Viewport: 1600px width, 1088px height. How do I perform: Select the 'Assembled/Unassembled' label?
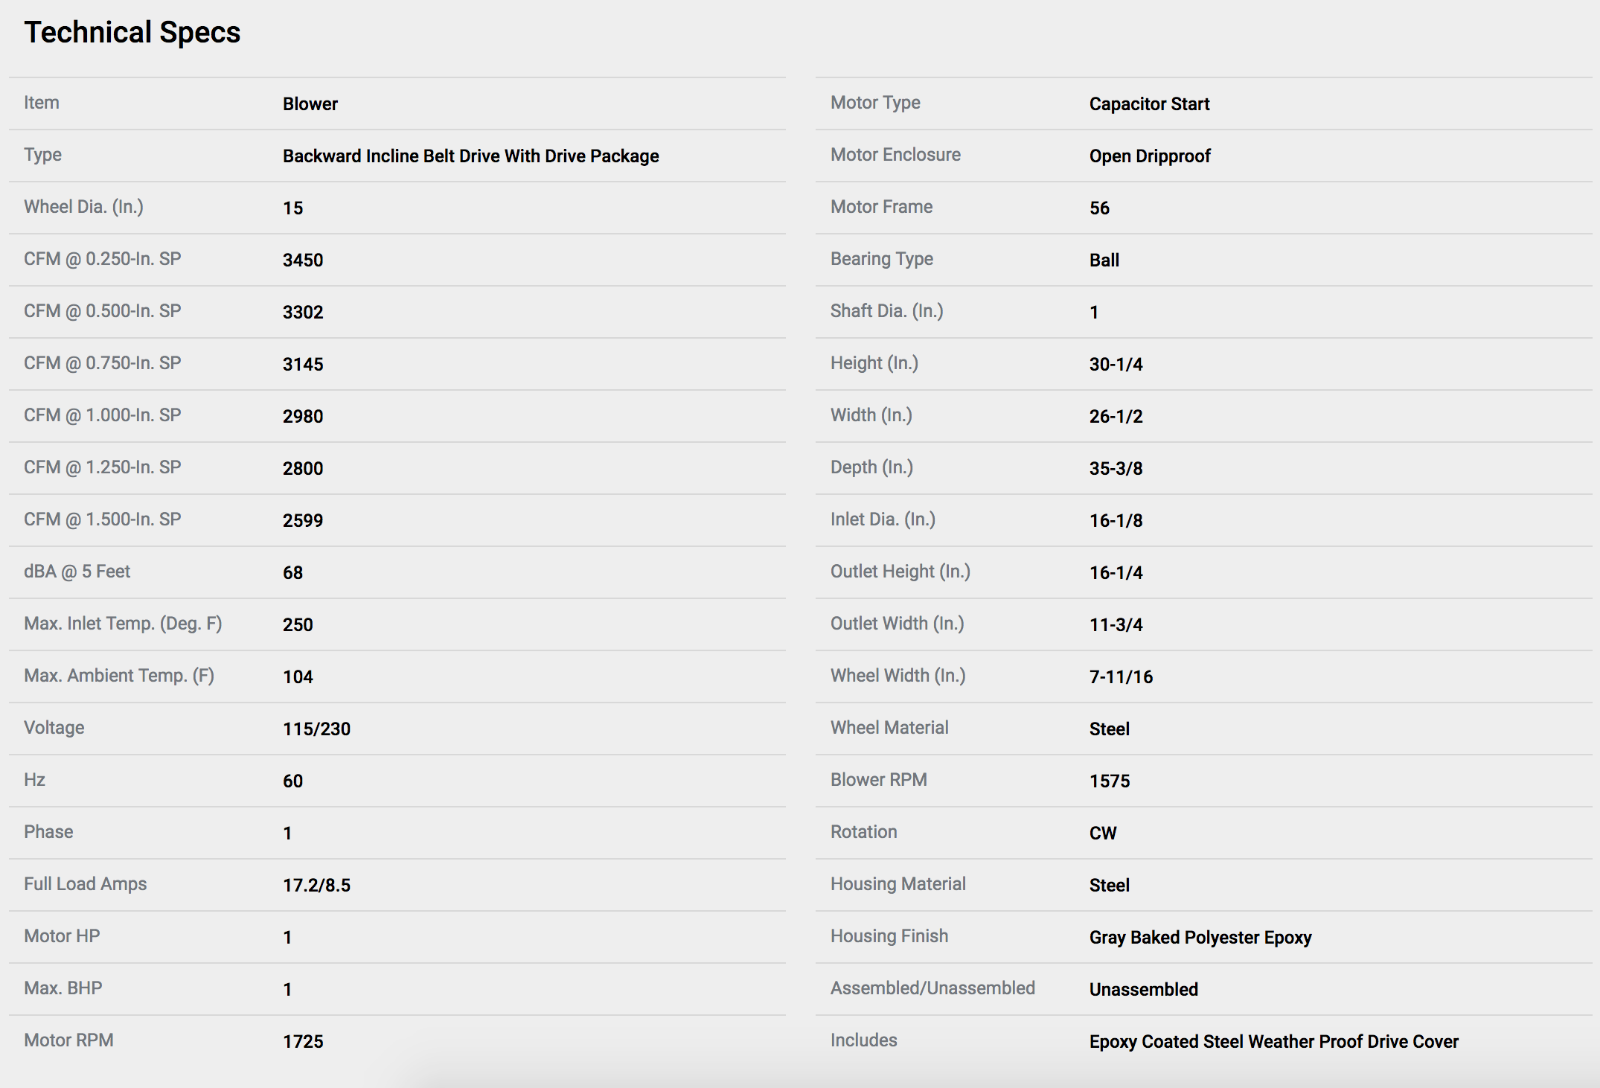pos(933,988)
